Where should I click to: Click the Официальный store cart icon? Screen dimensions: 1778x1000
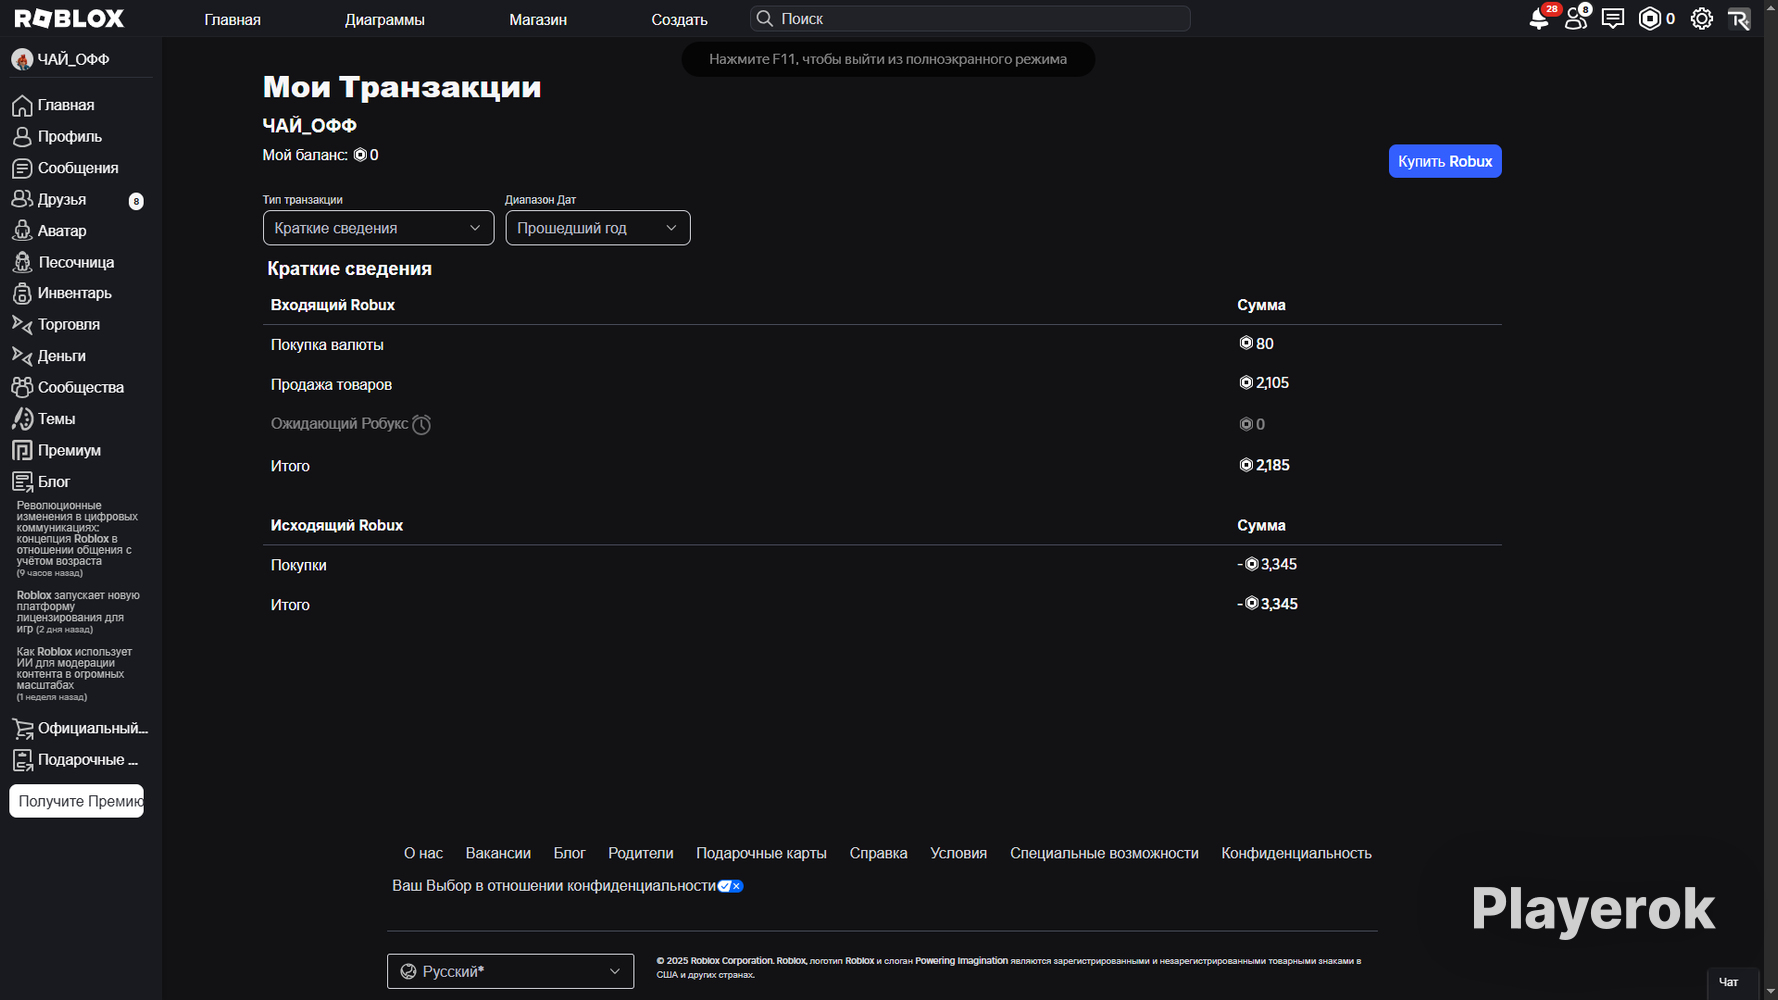point(22,729)
